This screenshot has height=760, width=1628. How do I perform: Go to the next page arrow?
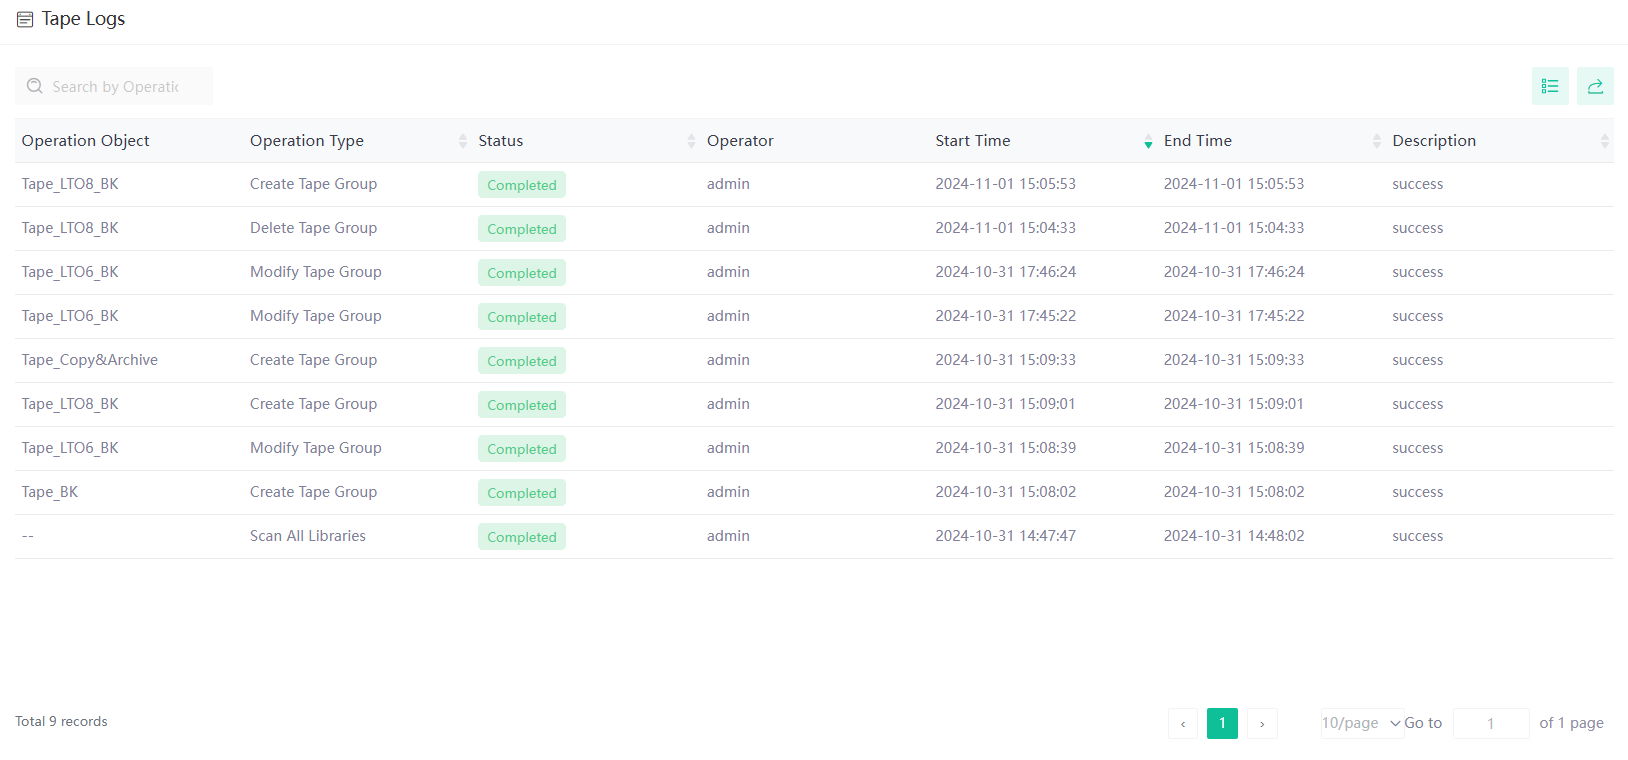(1262, 723)
